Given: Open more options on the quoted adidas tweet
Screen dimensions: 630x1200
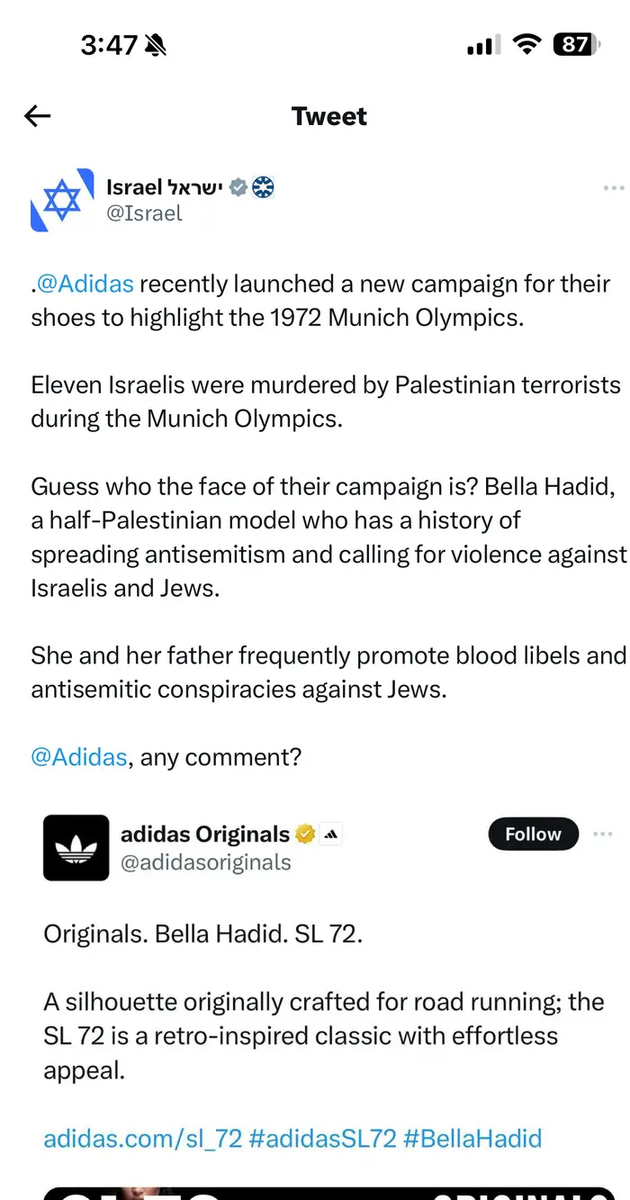Looking at the screenshot, I should pyautogui.click(x=603, y=834).
